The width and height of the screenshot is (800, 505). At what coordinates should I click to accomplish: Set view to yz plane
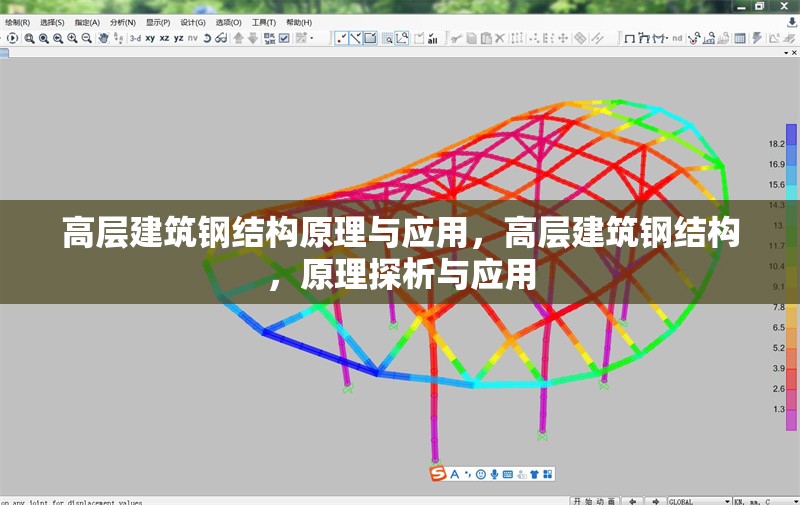coord(179,38)
